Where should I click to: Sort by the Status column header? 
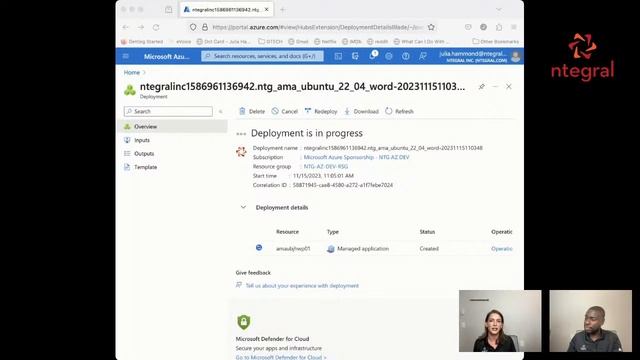point(427,232)
